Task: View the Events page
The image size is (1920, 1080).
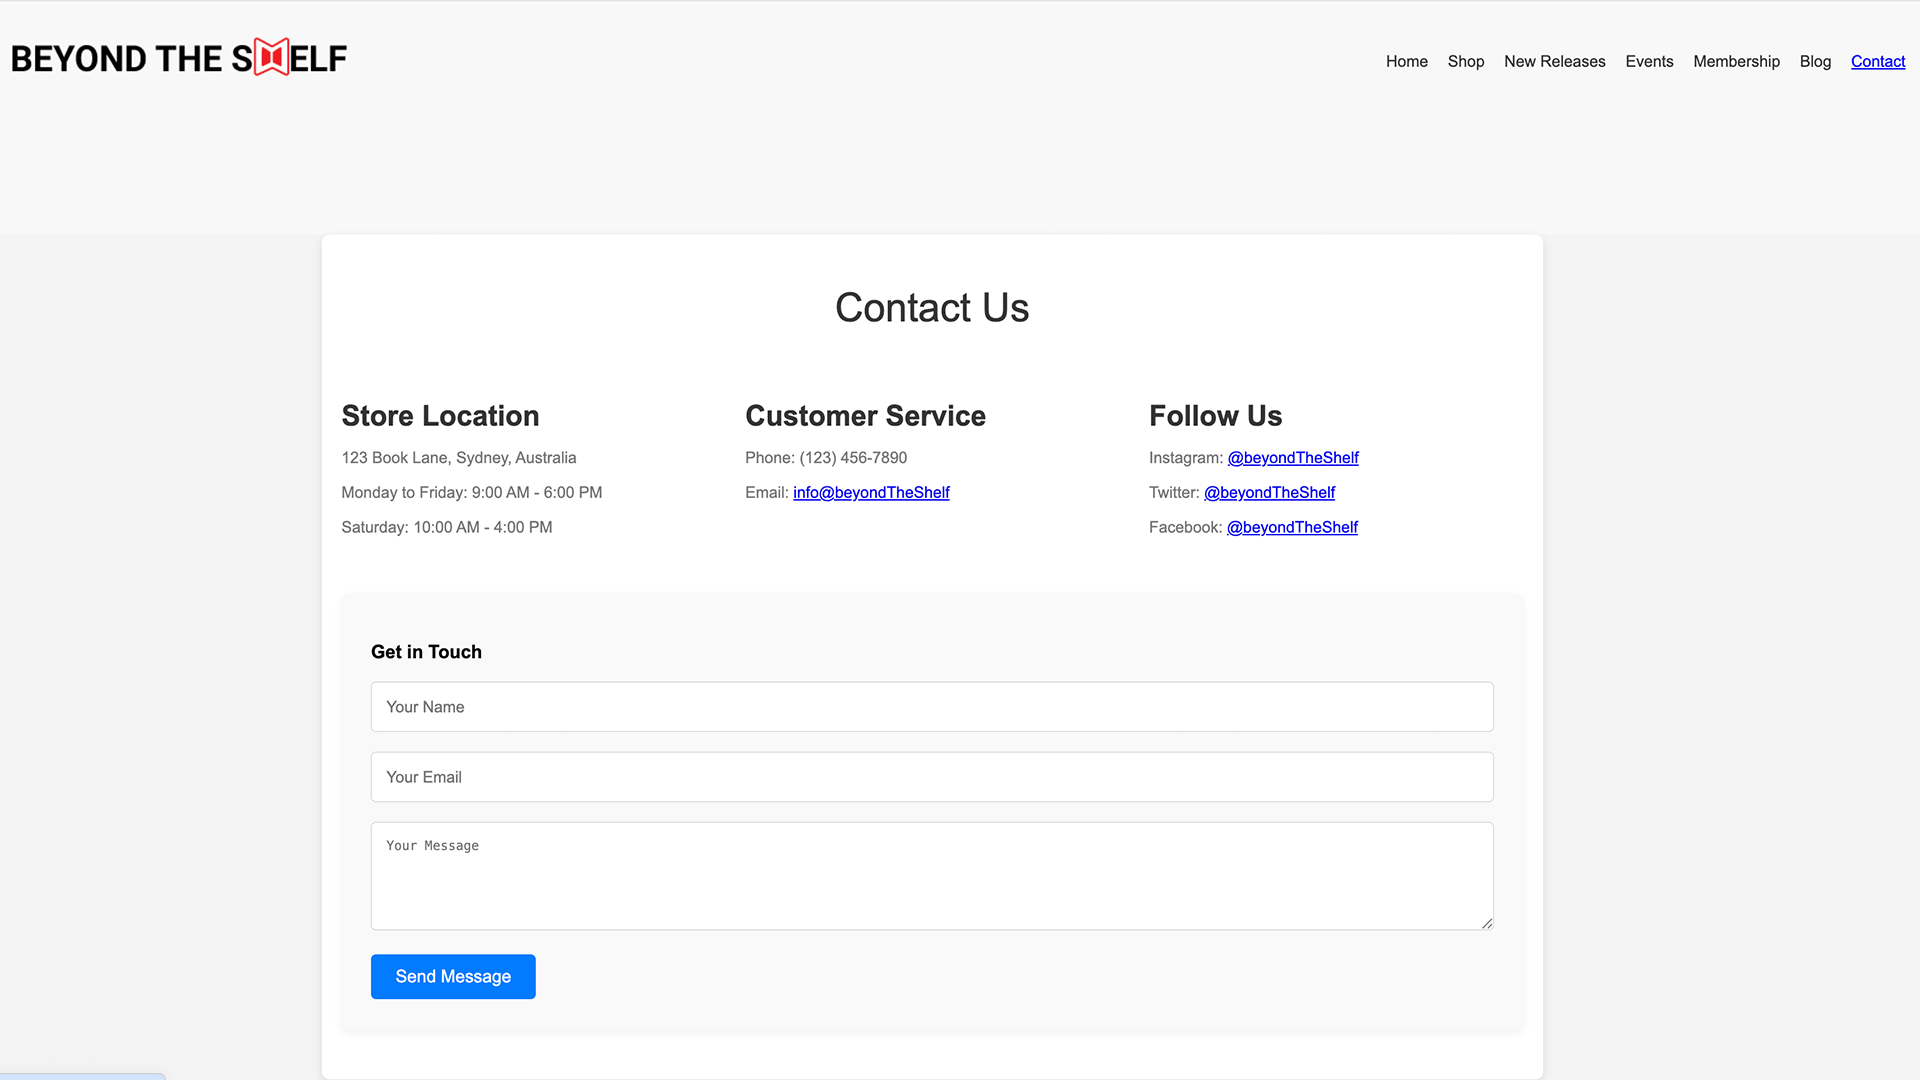Action: [x=1649, y=61]
